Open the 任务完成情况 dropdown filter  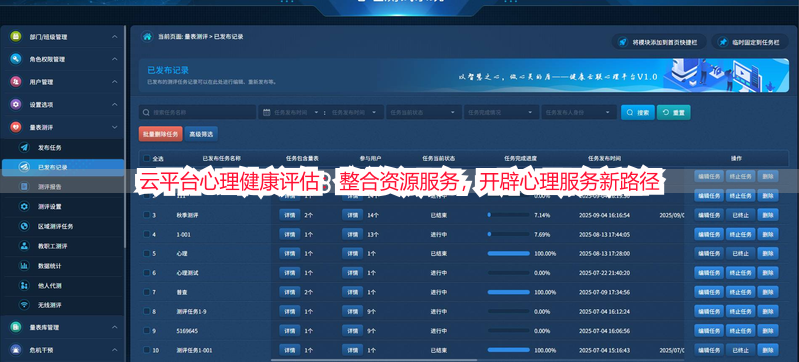pos(501,113)
